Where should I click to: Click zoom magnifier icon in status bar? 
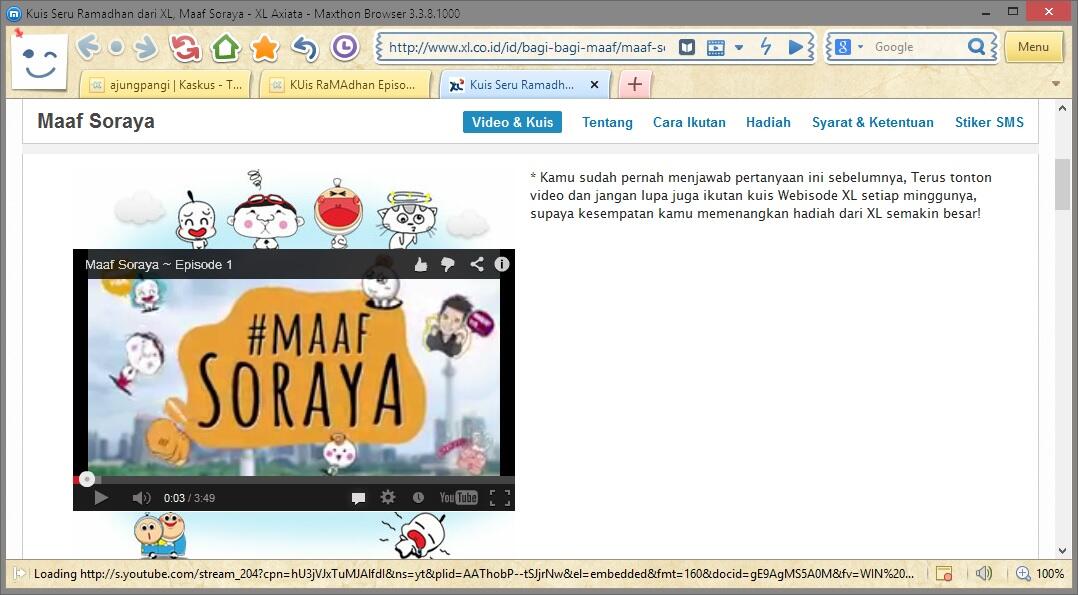[x=1023, y=573]
